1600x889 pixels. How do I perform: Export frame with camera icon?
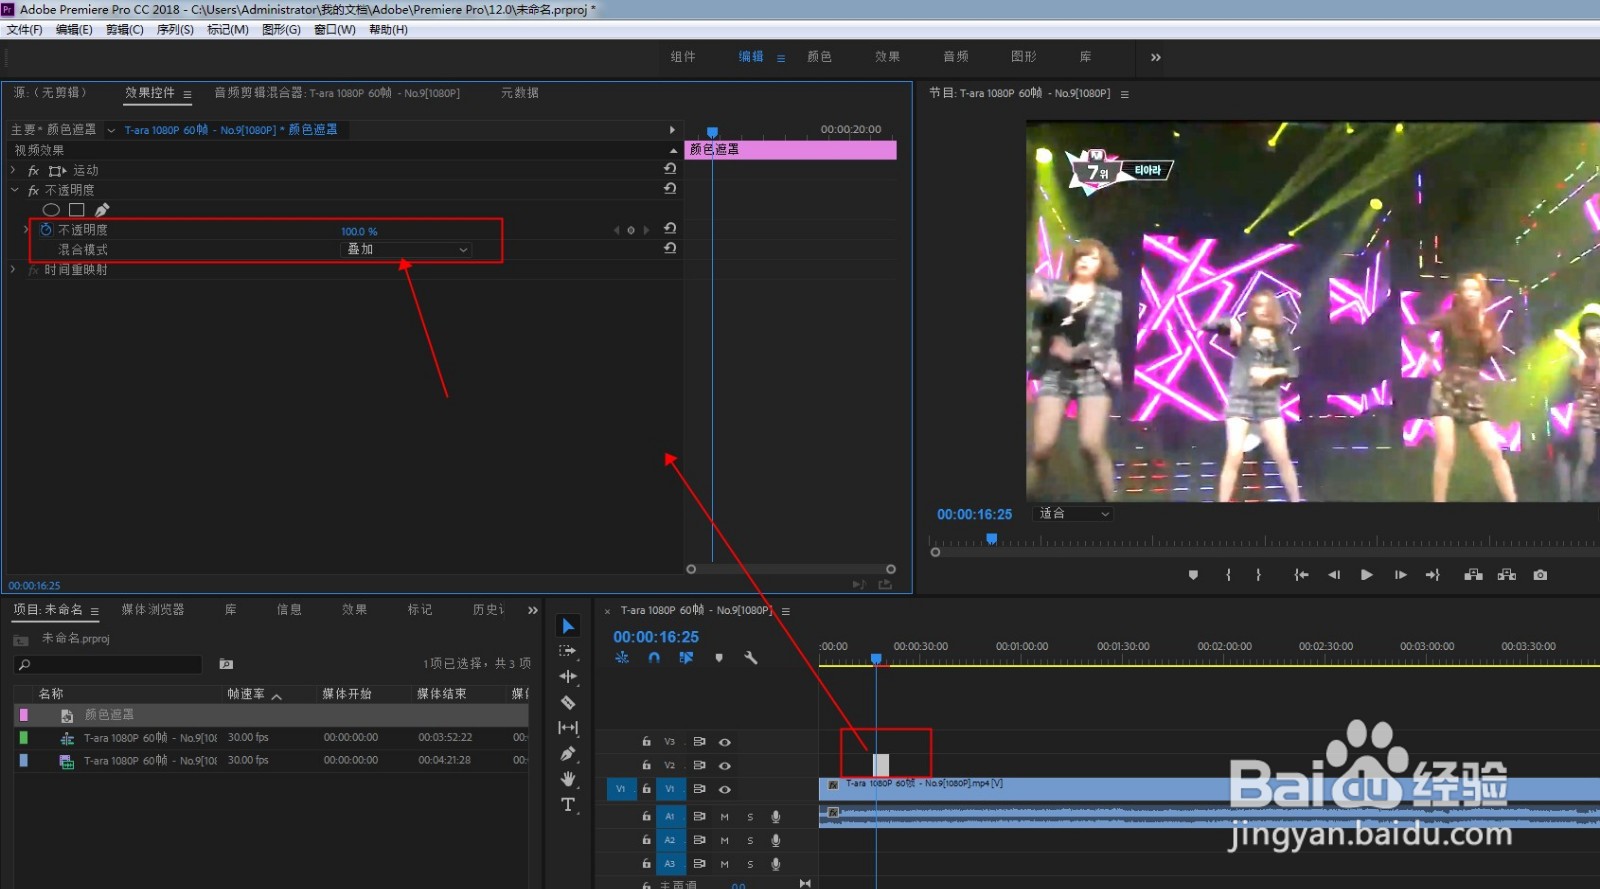click(x=1540, y=575)
